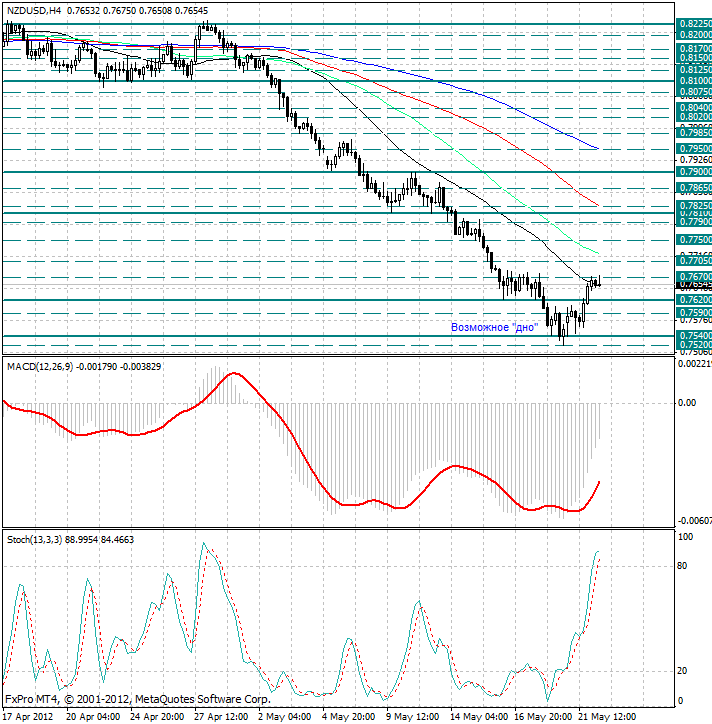712x724 pixels.
Task: Click the 27 Apr 12:00 time label
Action: click(x=221, y=717)
